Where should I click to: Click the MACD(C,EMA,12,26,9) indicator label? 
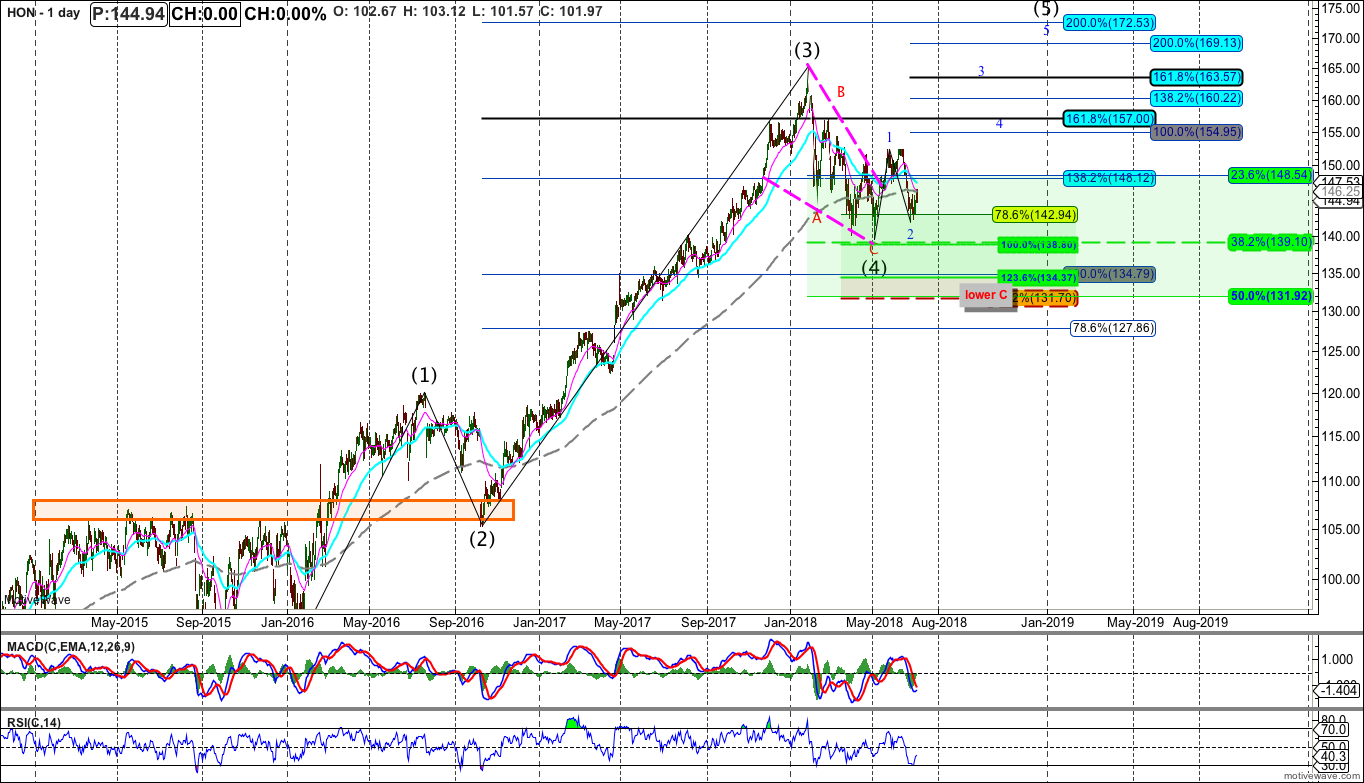[x=69, y=646]
